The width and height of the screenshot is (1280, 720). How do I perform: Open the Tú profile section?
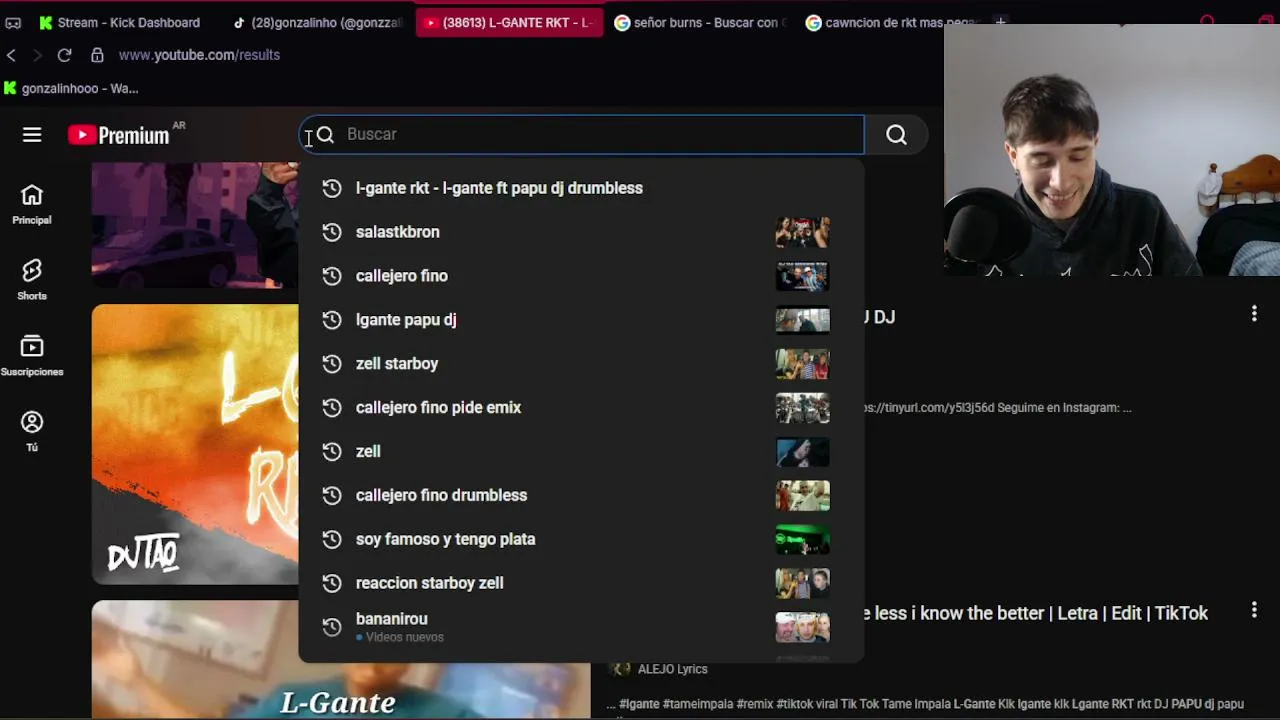(32, 432)
